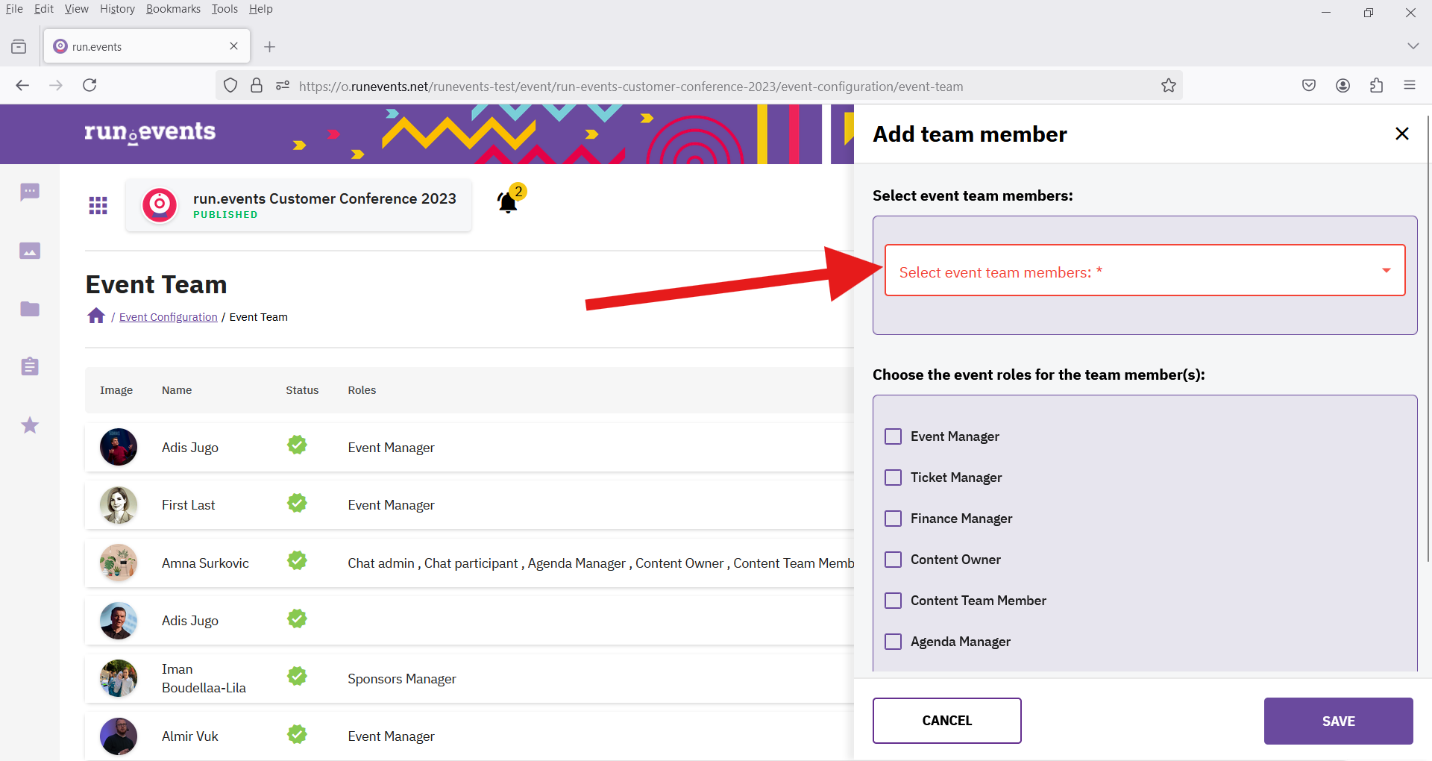Select the Iman Boudellaa-Lila name
The height and width of the screenshot is (761, 1432).
tap(204, 678)
